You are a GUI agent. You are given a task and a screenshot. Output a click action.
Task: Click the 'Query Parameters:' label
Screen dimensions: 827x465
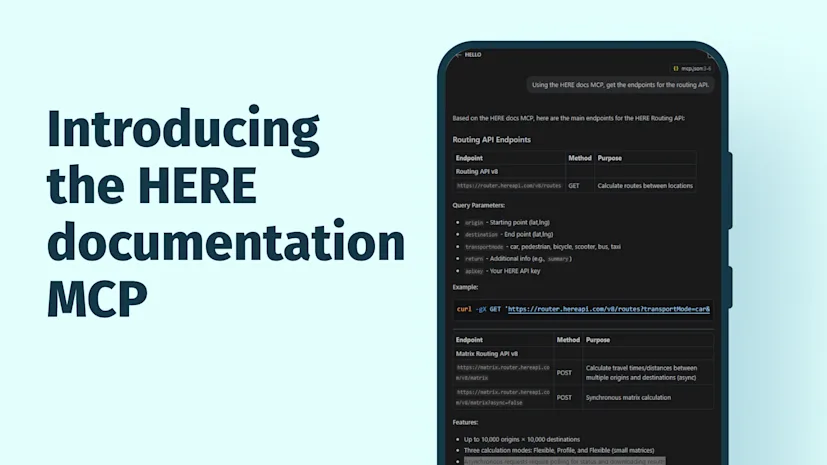478,205
